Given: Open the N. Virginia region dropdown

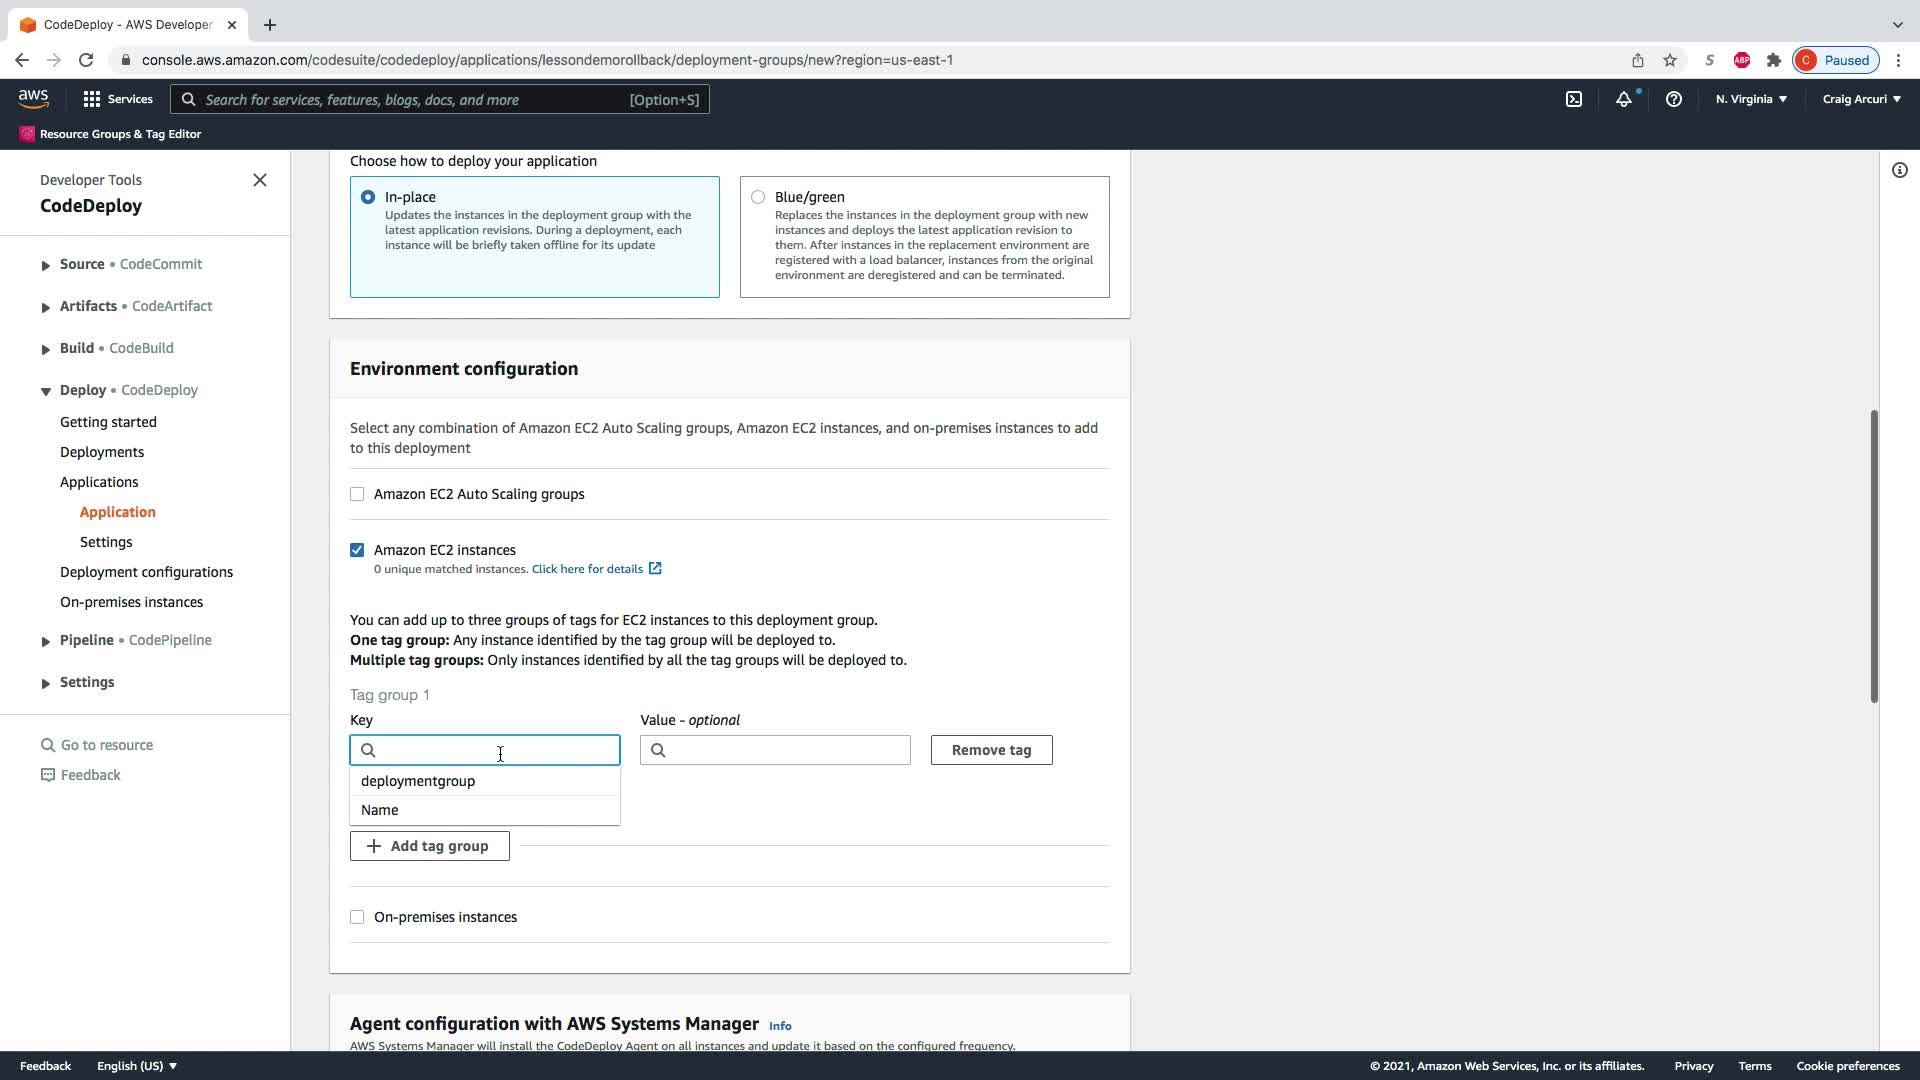Looking at the screenshot, I should [1751, 99].
